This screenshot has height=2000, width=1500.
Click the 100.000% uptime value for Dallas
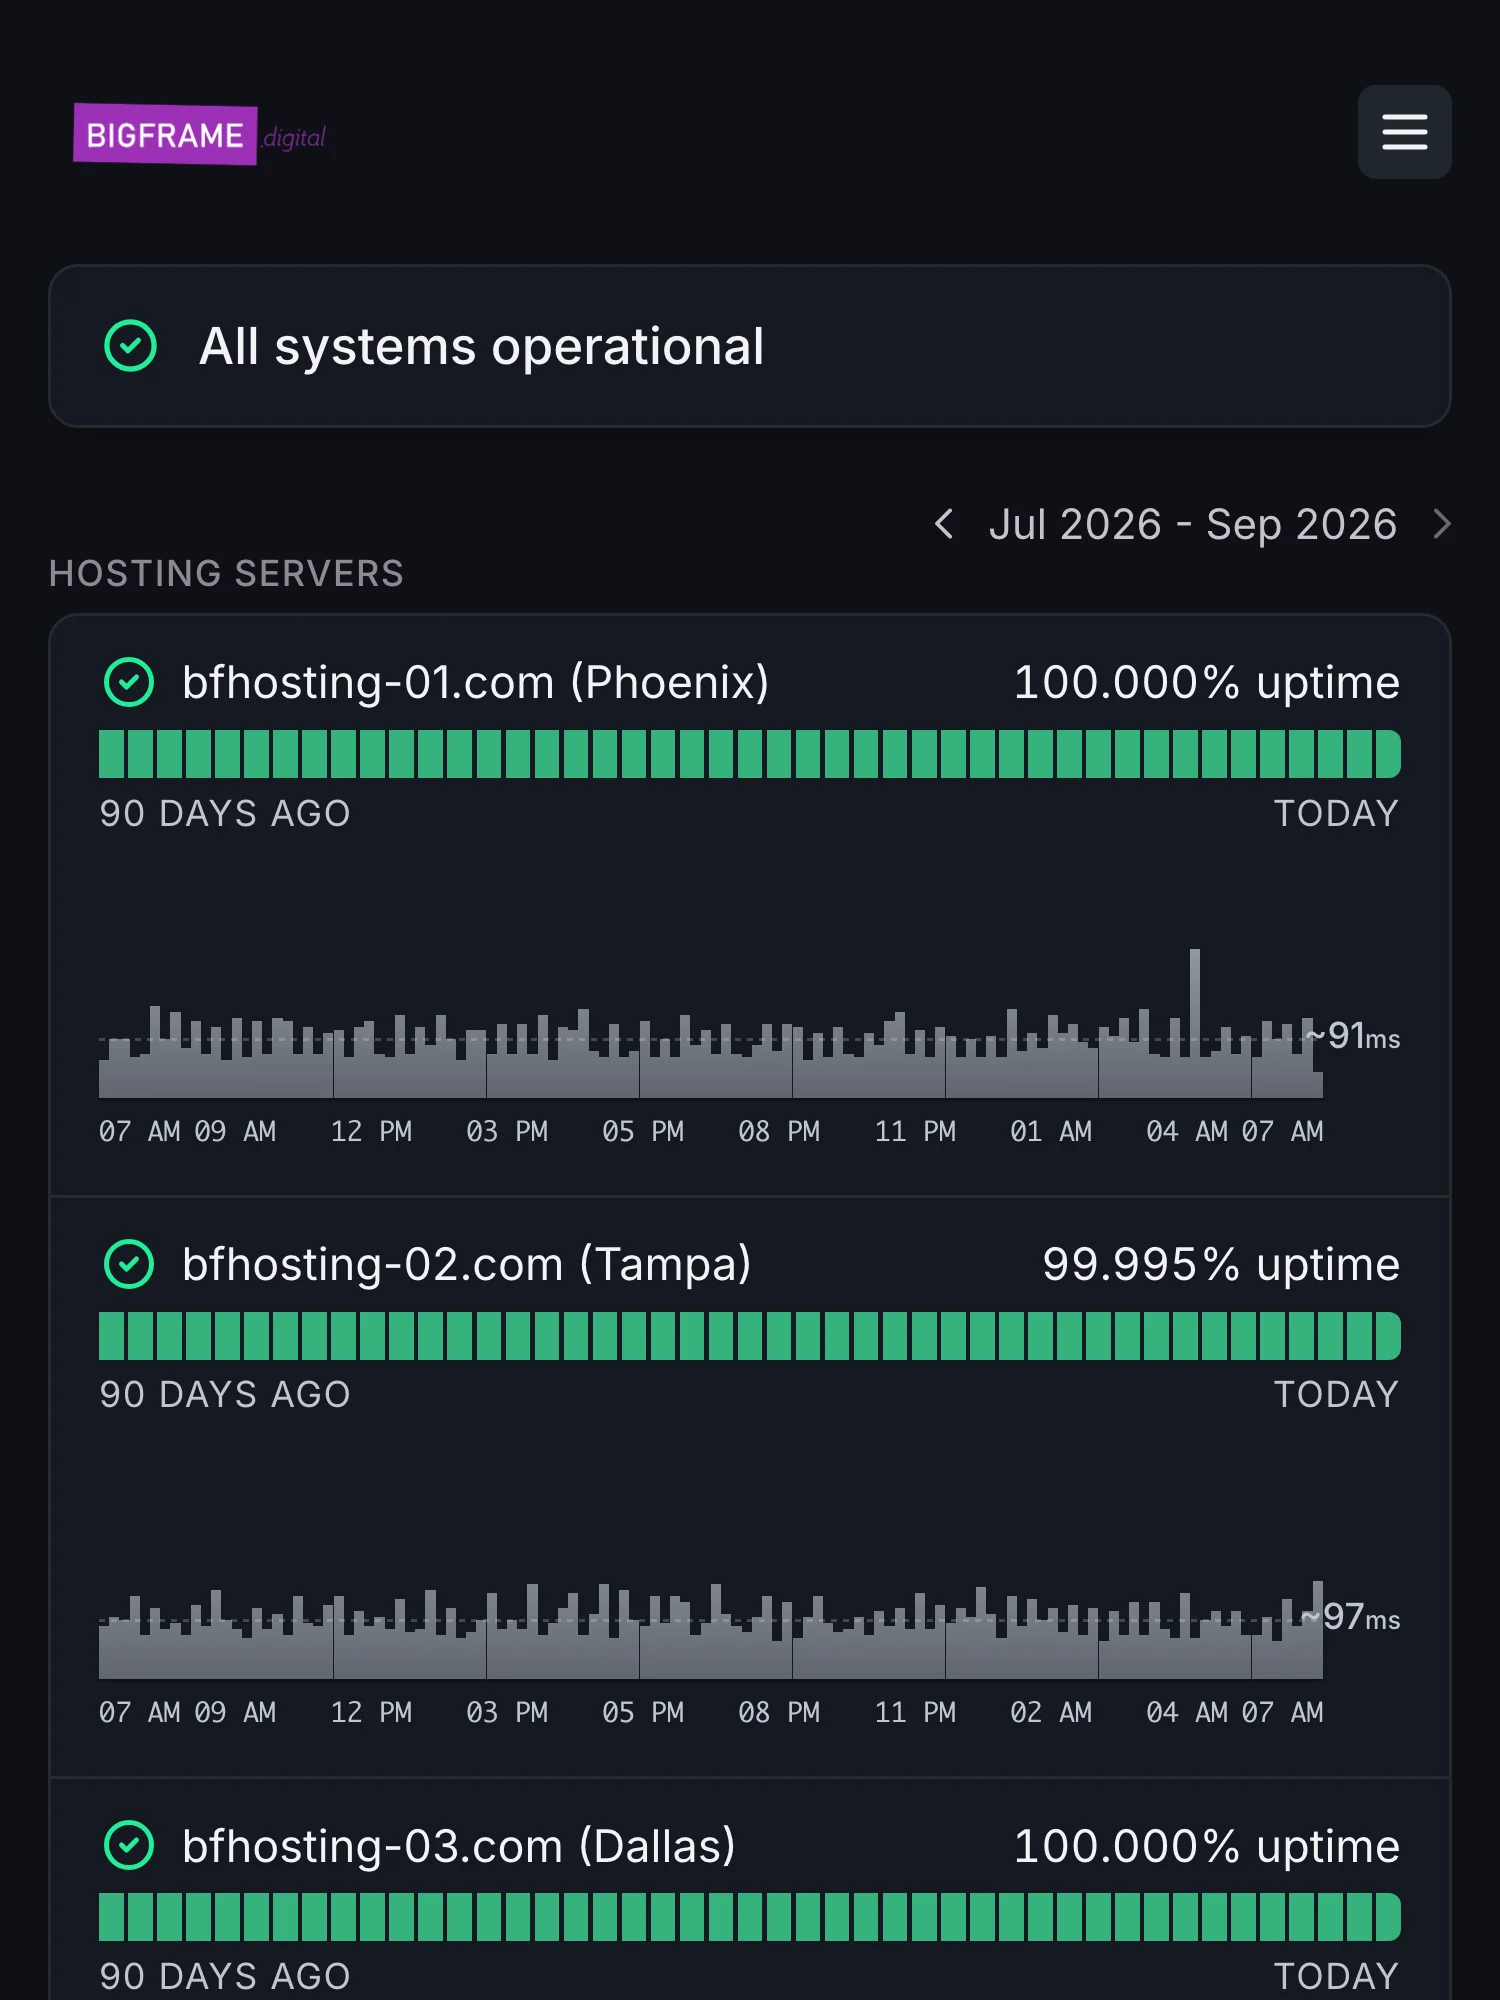point(1206,1845)
